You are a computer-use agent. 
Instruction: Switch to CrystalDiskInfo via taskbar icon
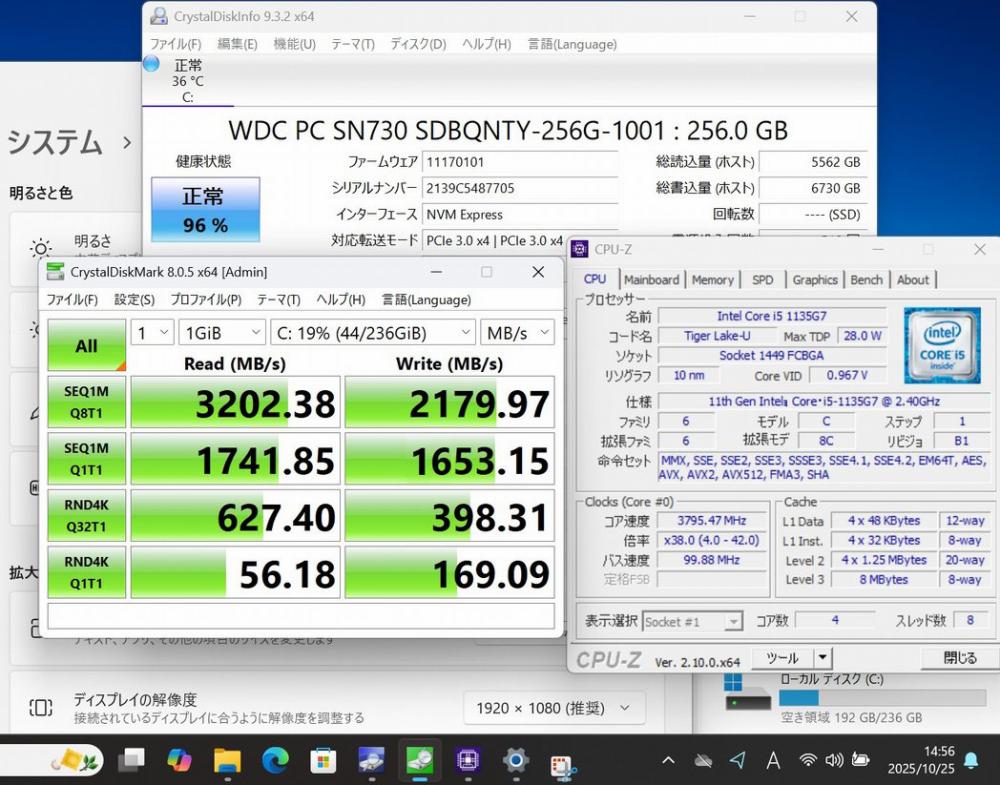coord(371,760)
